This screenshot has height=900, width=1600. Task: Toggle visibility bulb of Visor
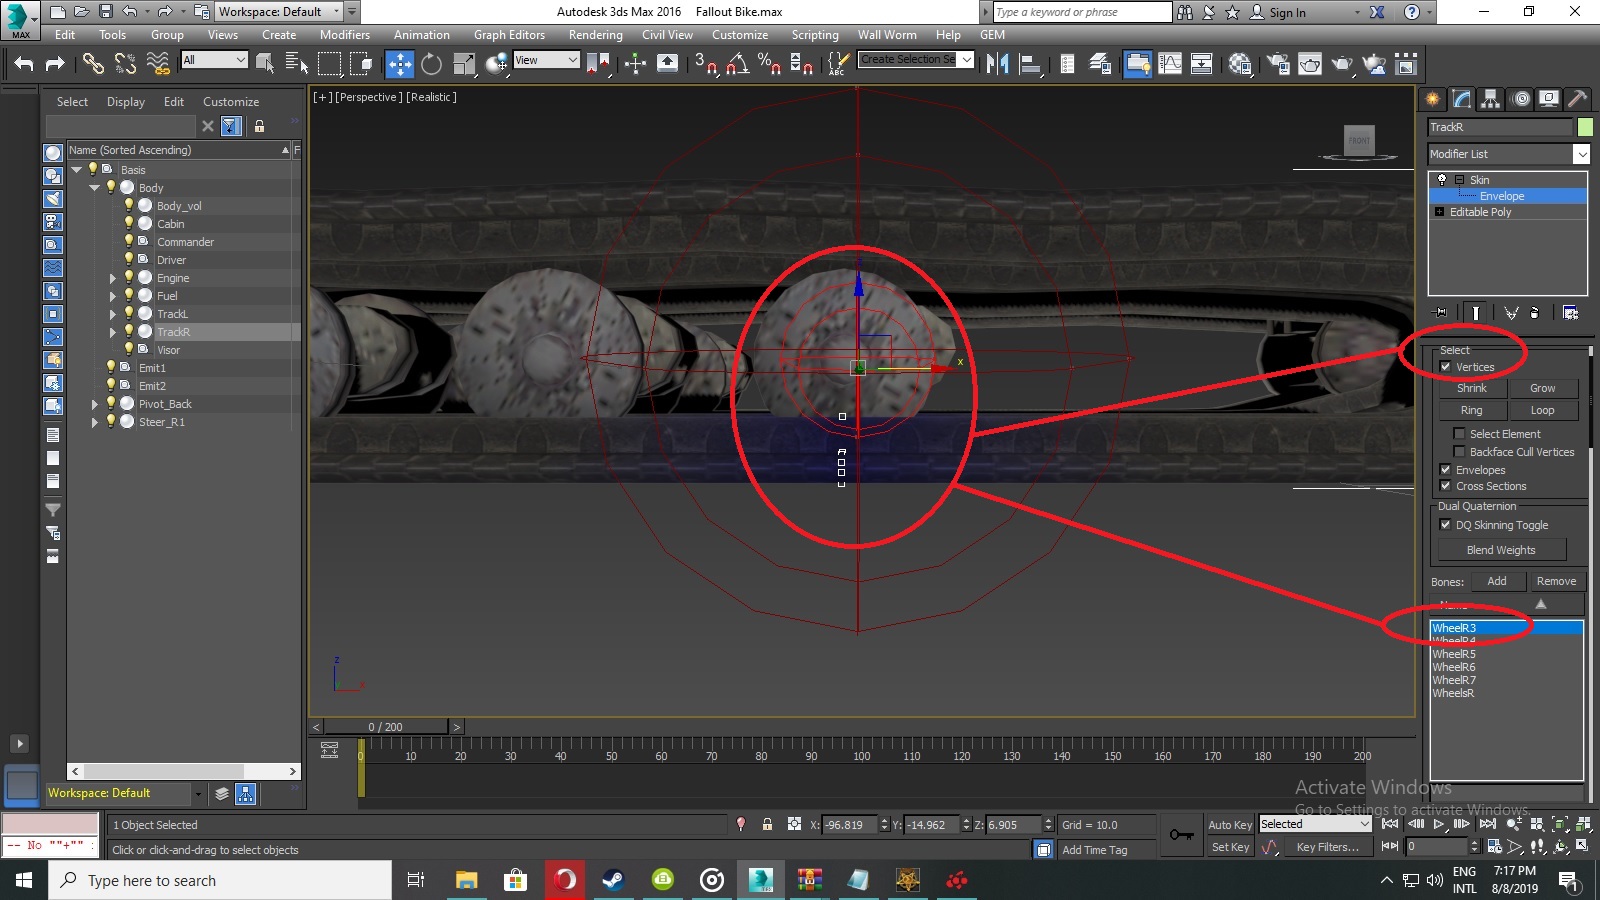tap(129, 349)
